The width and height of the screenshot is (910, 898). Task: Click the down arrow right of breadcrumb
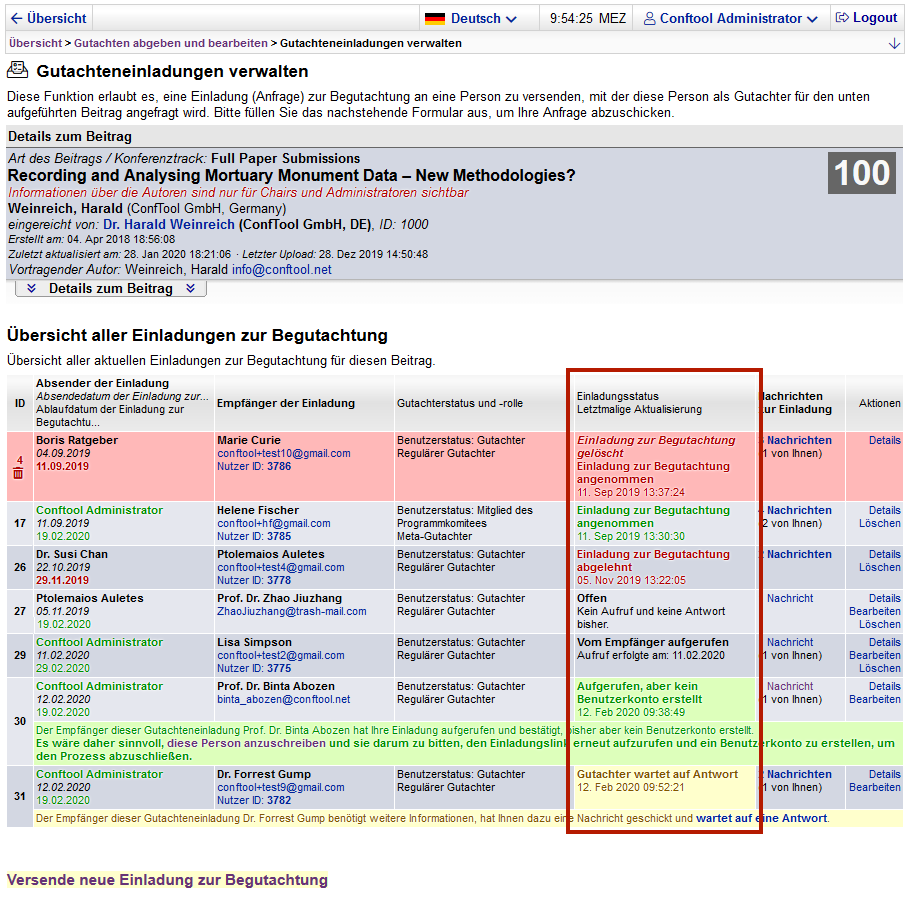coord(894,44)
